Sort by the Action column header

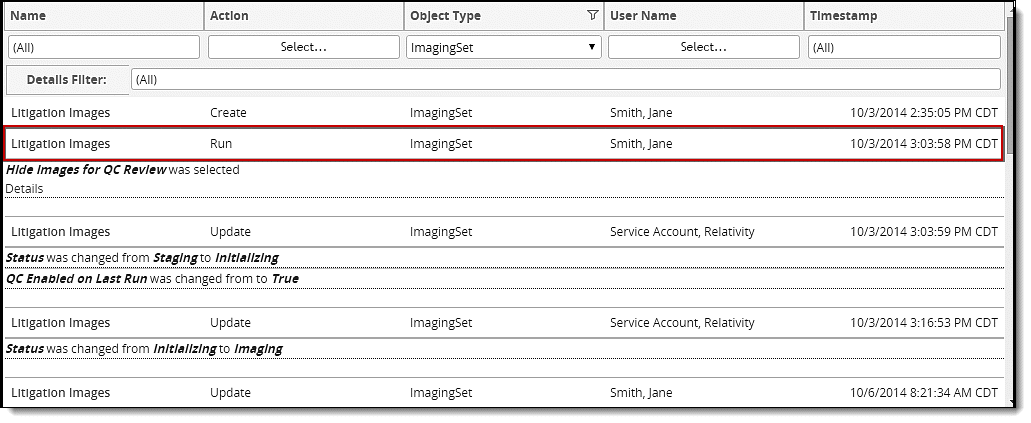229,16
